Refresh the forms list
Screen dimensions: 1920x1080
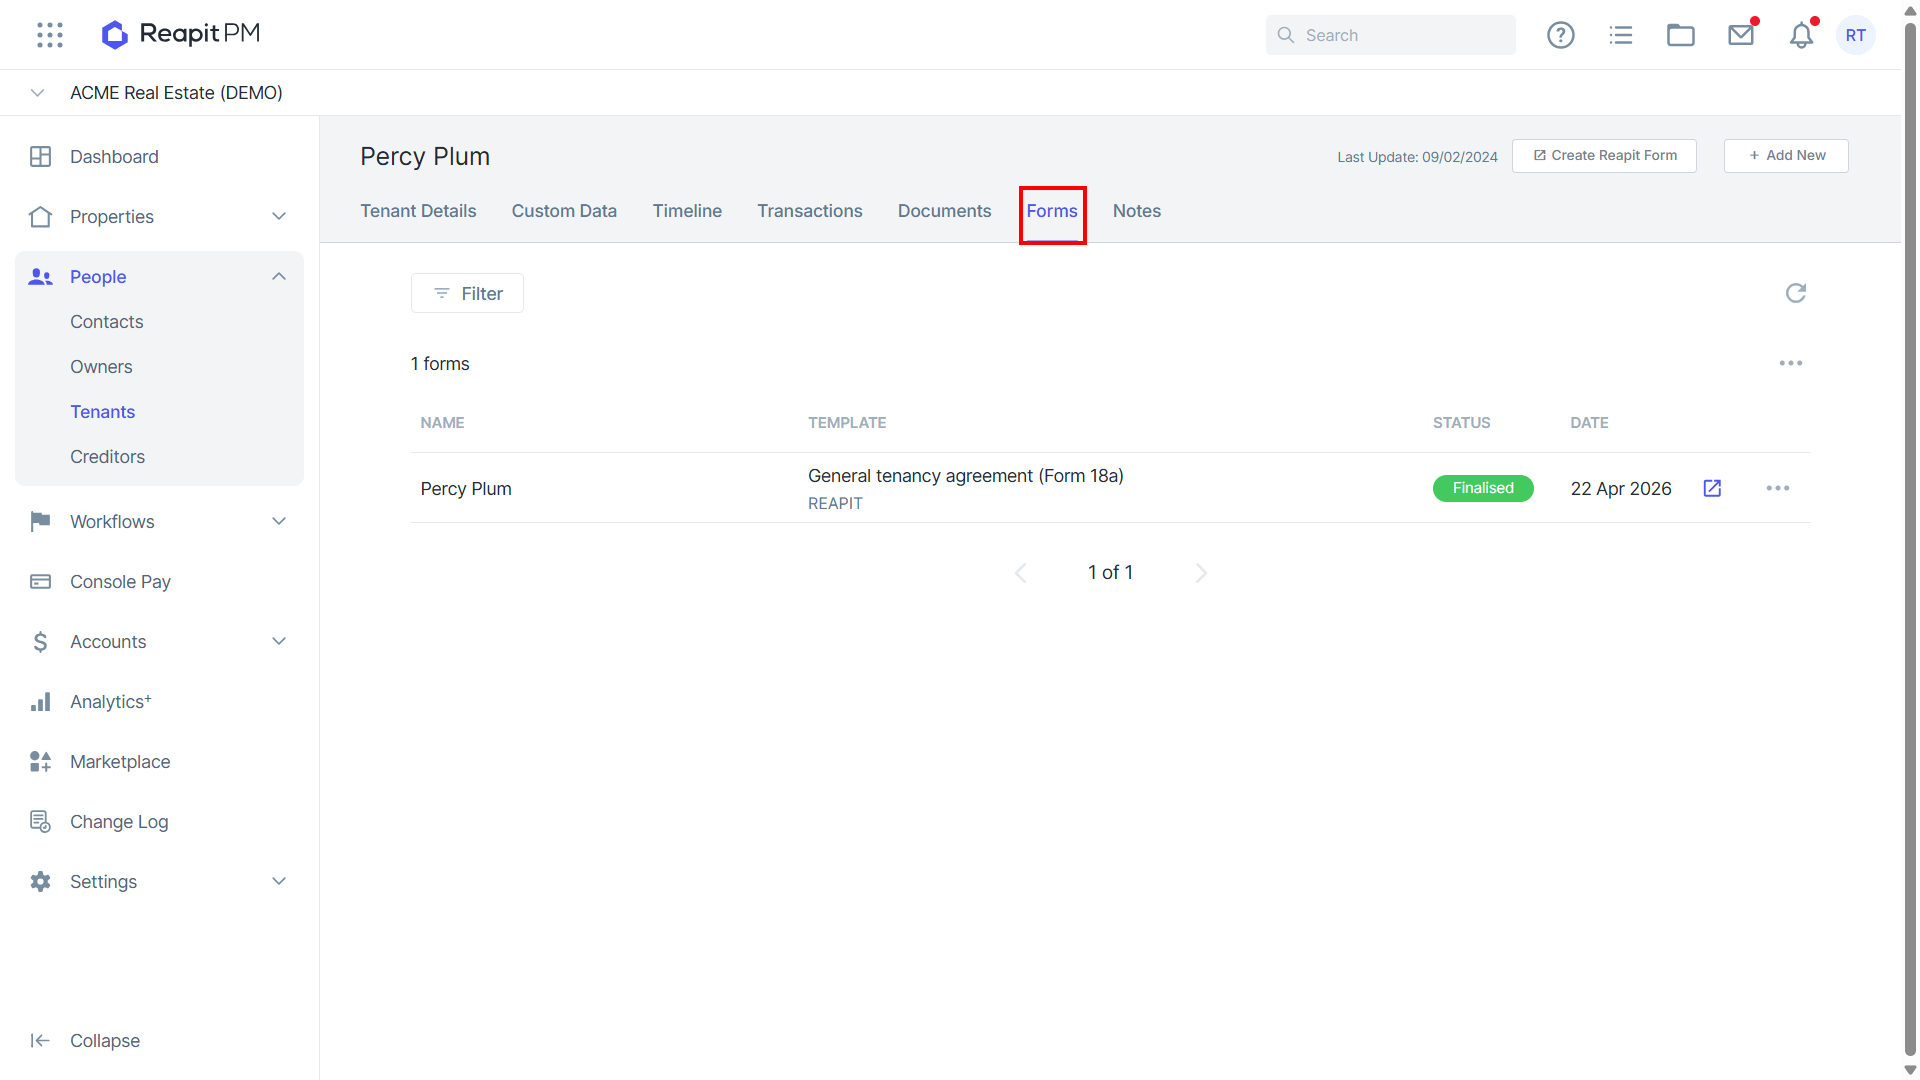[x=1796, y=293]
